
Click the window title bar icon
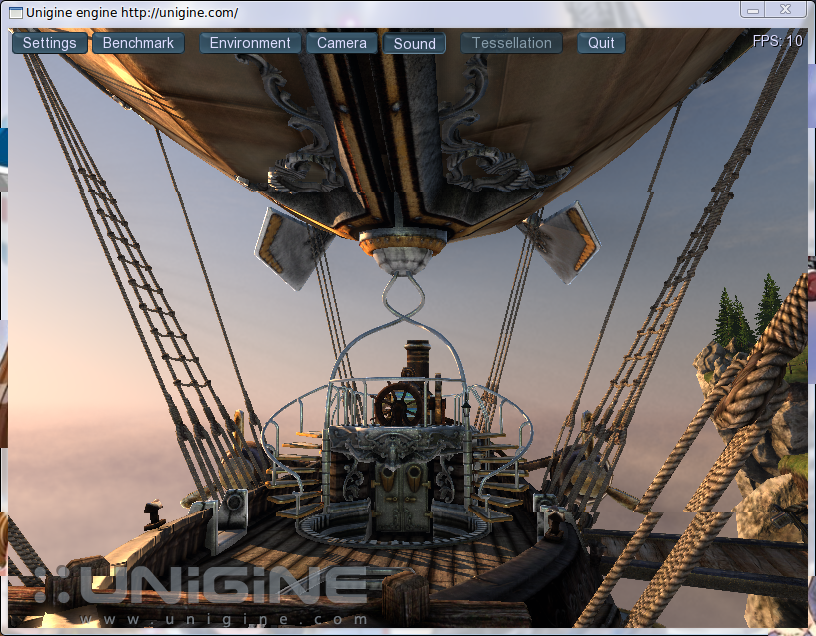pyautogui.click(x=16, y=12)
